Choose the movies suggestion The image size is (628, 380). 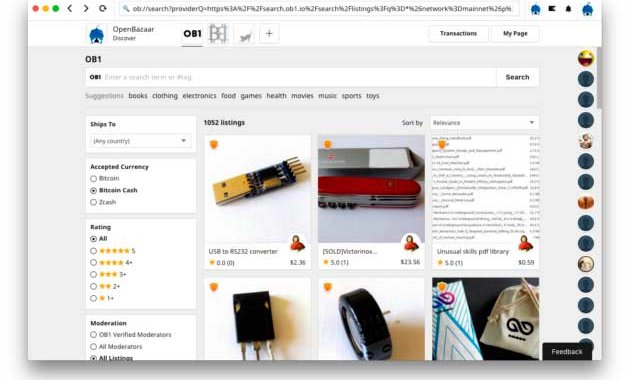tap(302, 96)
